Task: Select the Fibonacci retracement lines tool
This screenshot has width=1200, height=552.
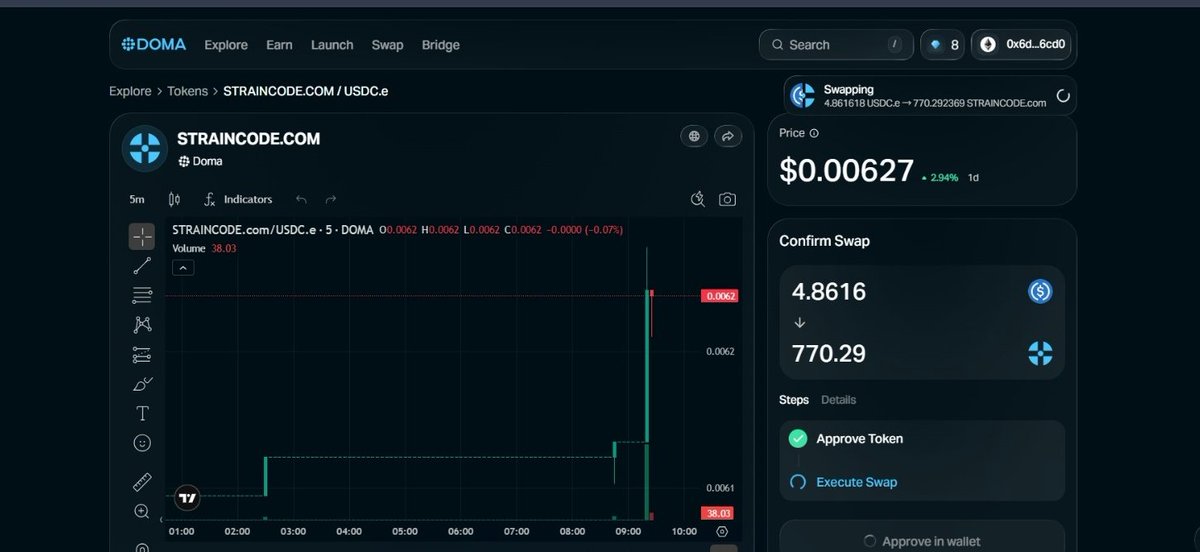Action: 142,295
